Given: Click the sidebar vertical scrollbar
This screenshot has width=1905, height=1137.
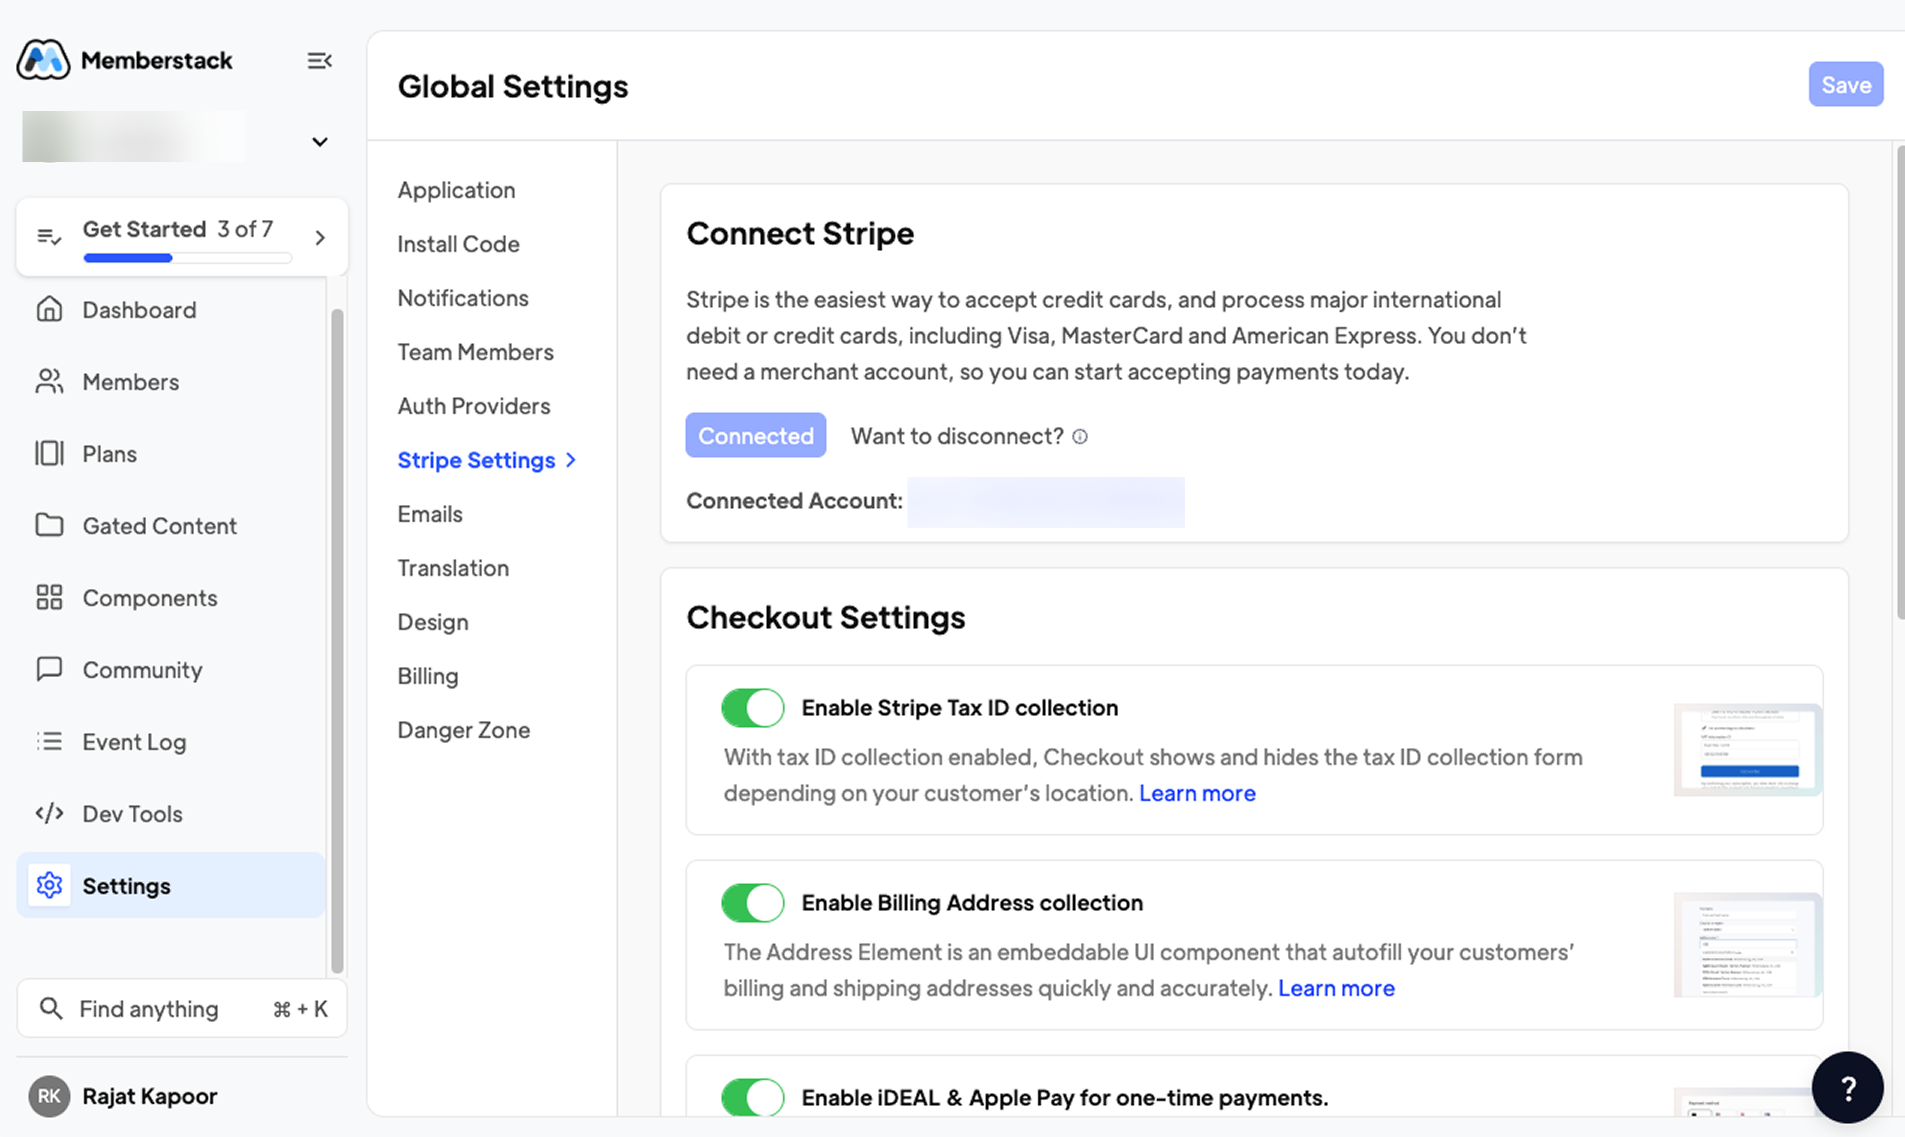Looking at the screenshot, I should tap(337, 640).
